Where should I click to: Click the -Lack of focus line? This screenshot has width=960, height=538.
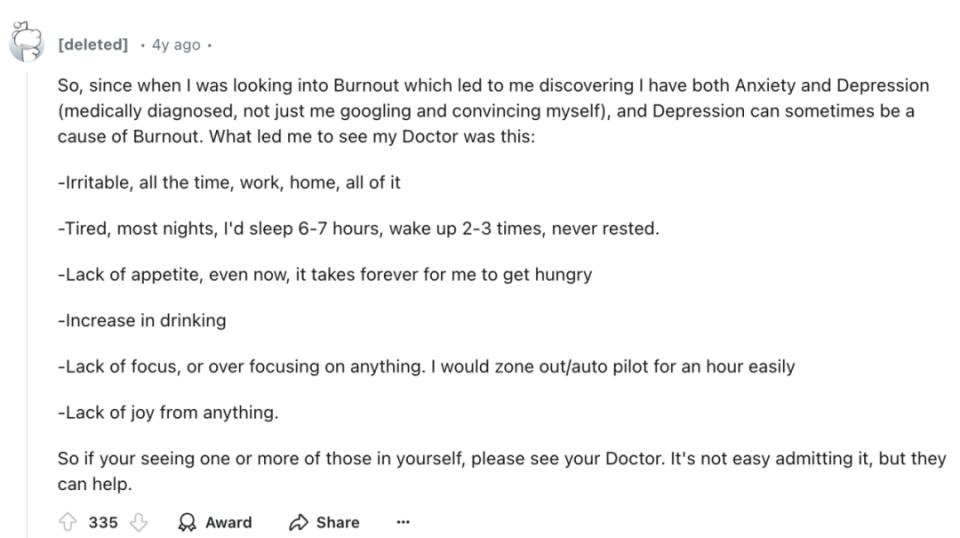coord(426,367)
